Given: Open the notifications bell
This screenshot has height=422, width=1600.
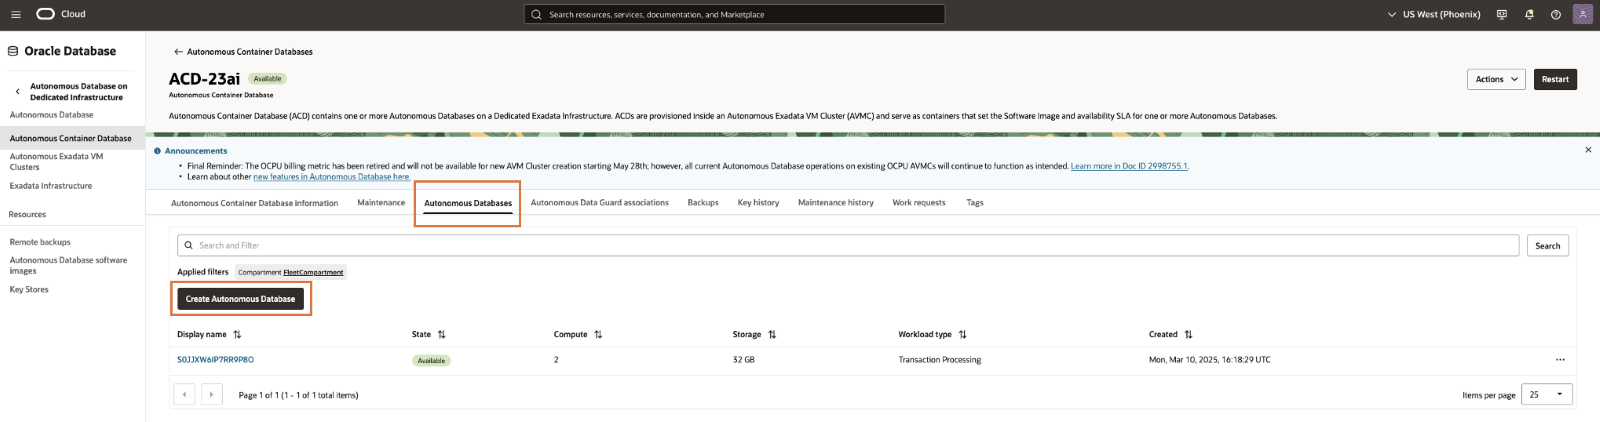Looking at the screenshot, I should 1529,14.
